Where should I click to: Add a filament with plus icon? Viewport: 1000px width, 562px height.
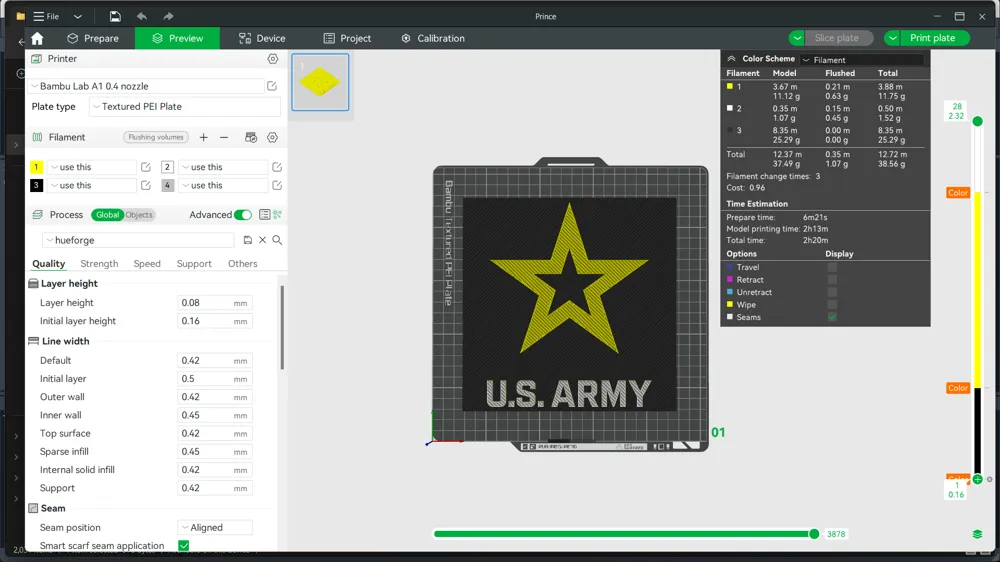pos(203,137)
